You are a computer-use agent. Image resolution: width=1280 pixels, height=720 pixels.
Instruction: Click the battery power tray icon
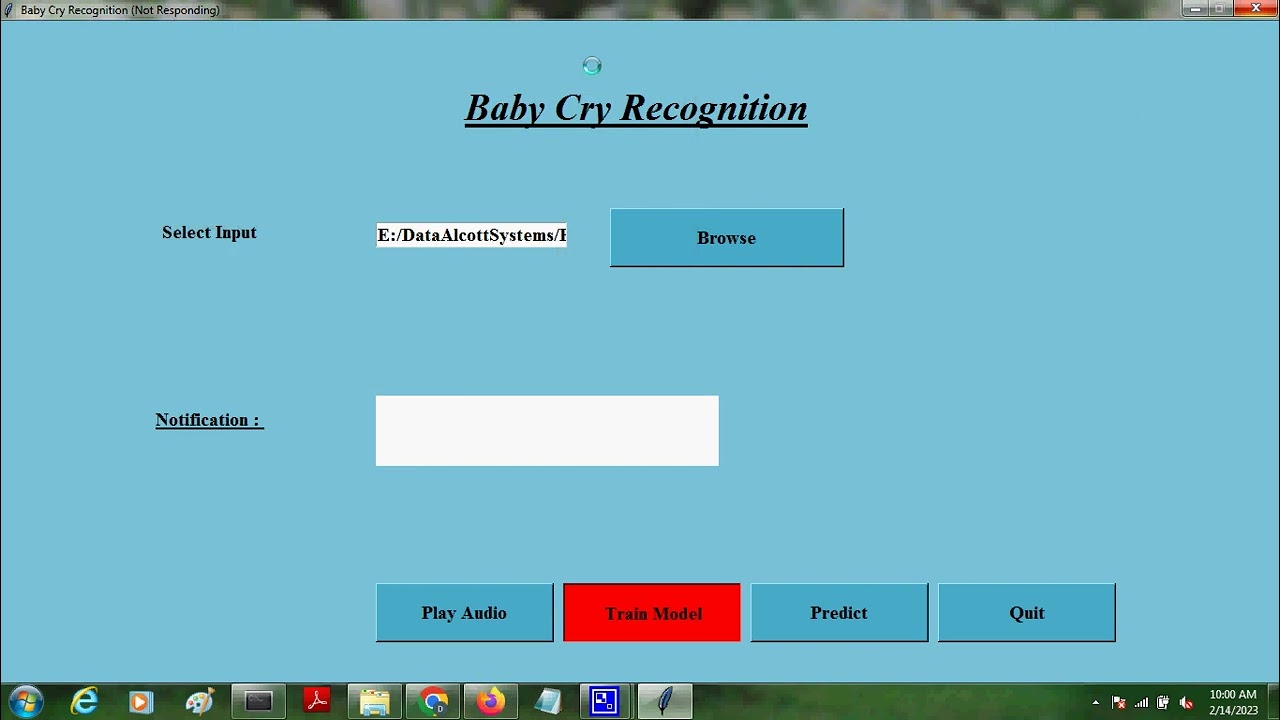tap(1163, 703)
